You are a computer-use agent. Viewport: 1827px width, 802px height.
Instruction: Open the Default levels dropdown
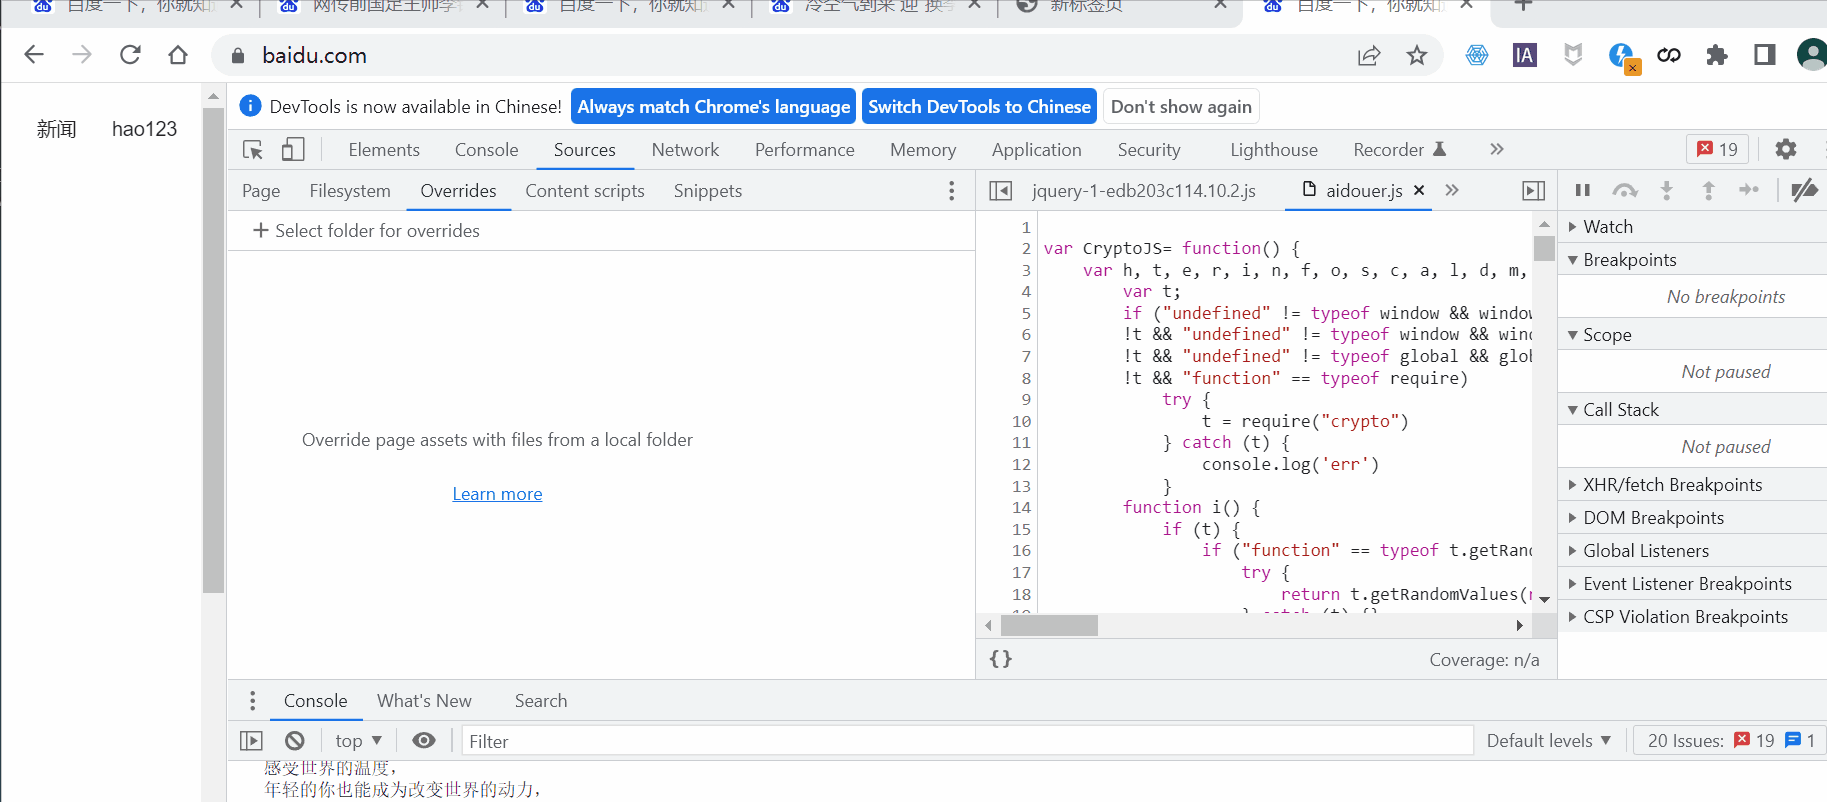1548,741
